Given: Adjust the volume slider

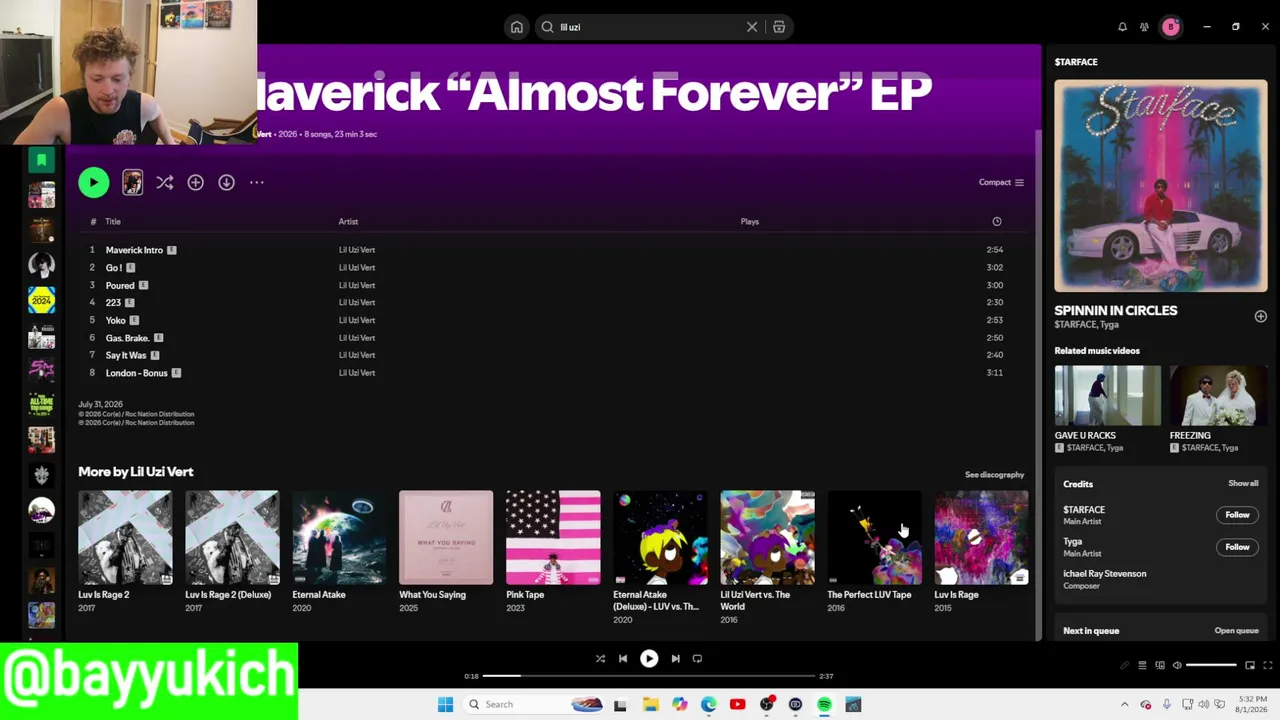Looking at the screenshot, I should pyautogui.click(x=1211, y=665).
